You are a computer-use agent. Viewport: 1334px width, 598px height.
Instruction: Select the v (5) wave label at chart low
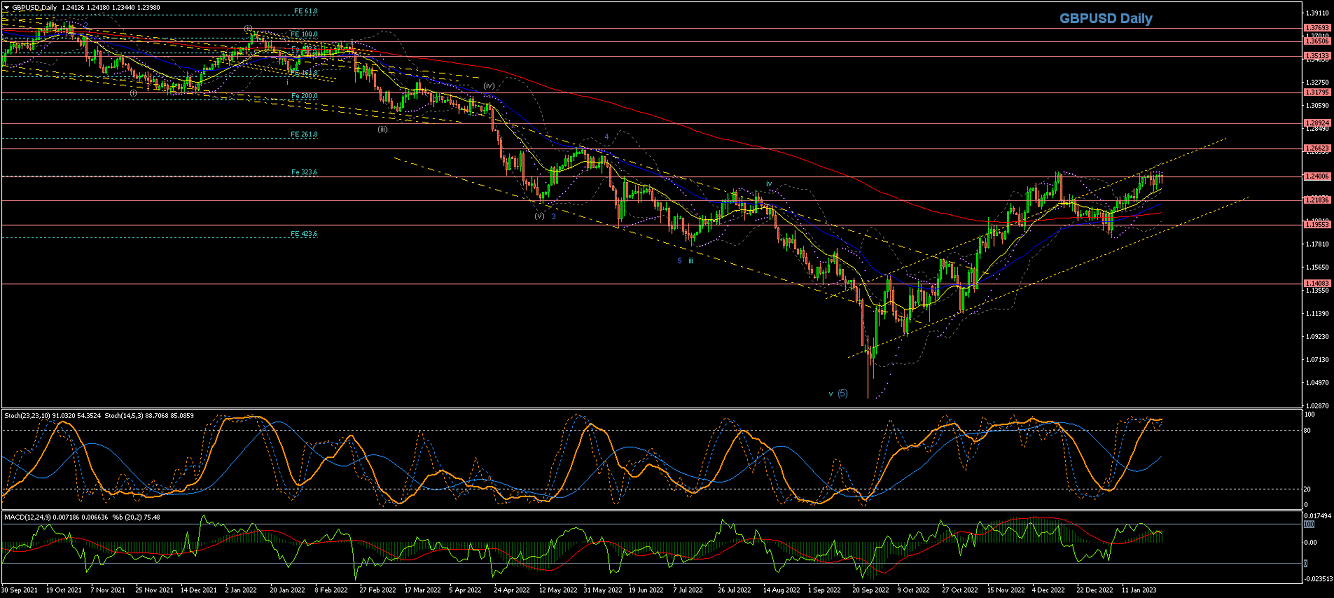click(838, 393)
